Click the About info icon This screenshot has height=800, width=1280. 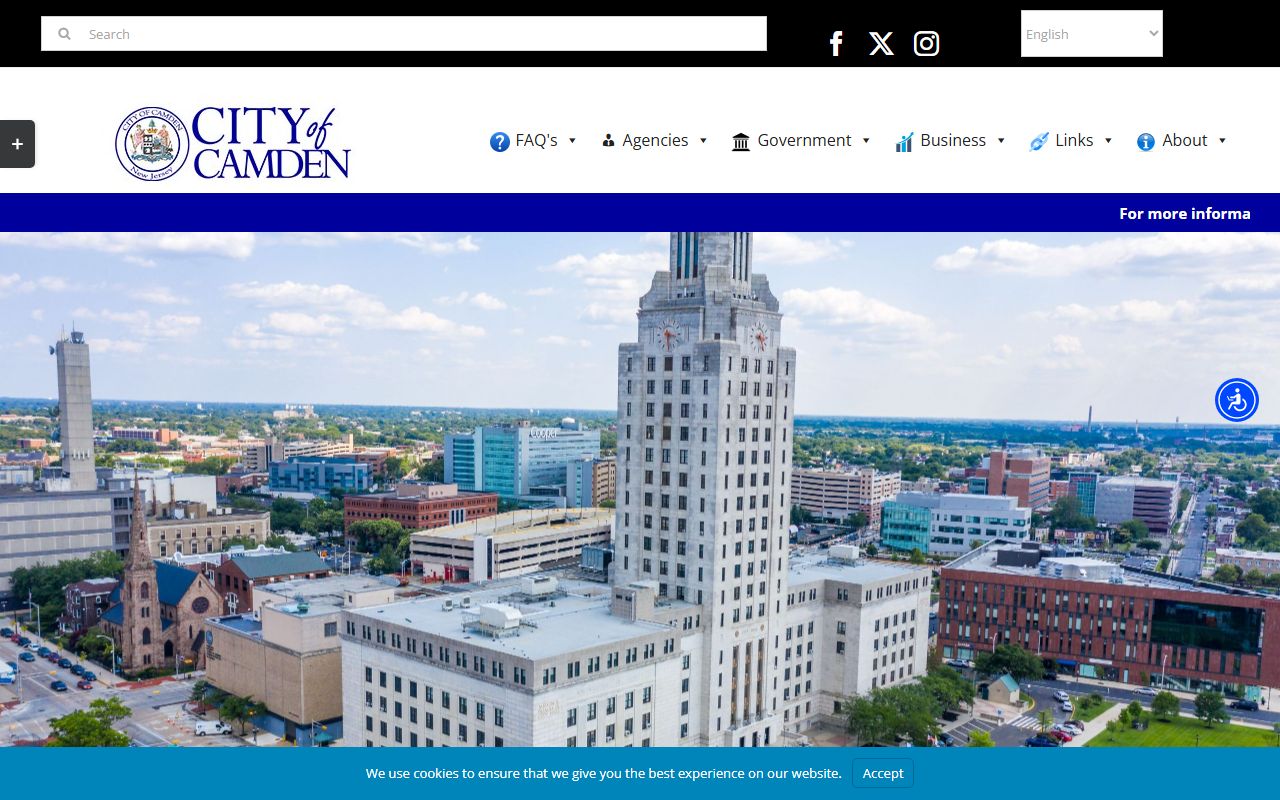1146,142
